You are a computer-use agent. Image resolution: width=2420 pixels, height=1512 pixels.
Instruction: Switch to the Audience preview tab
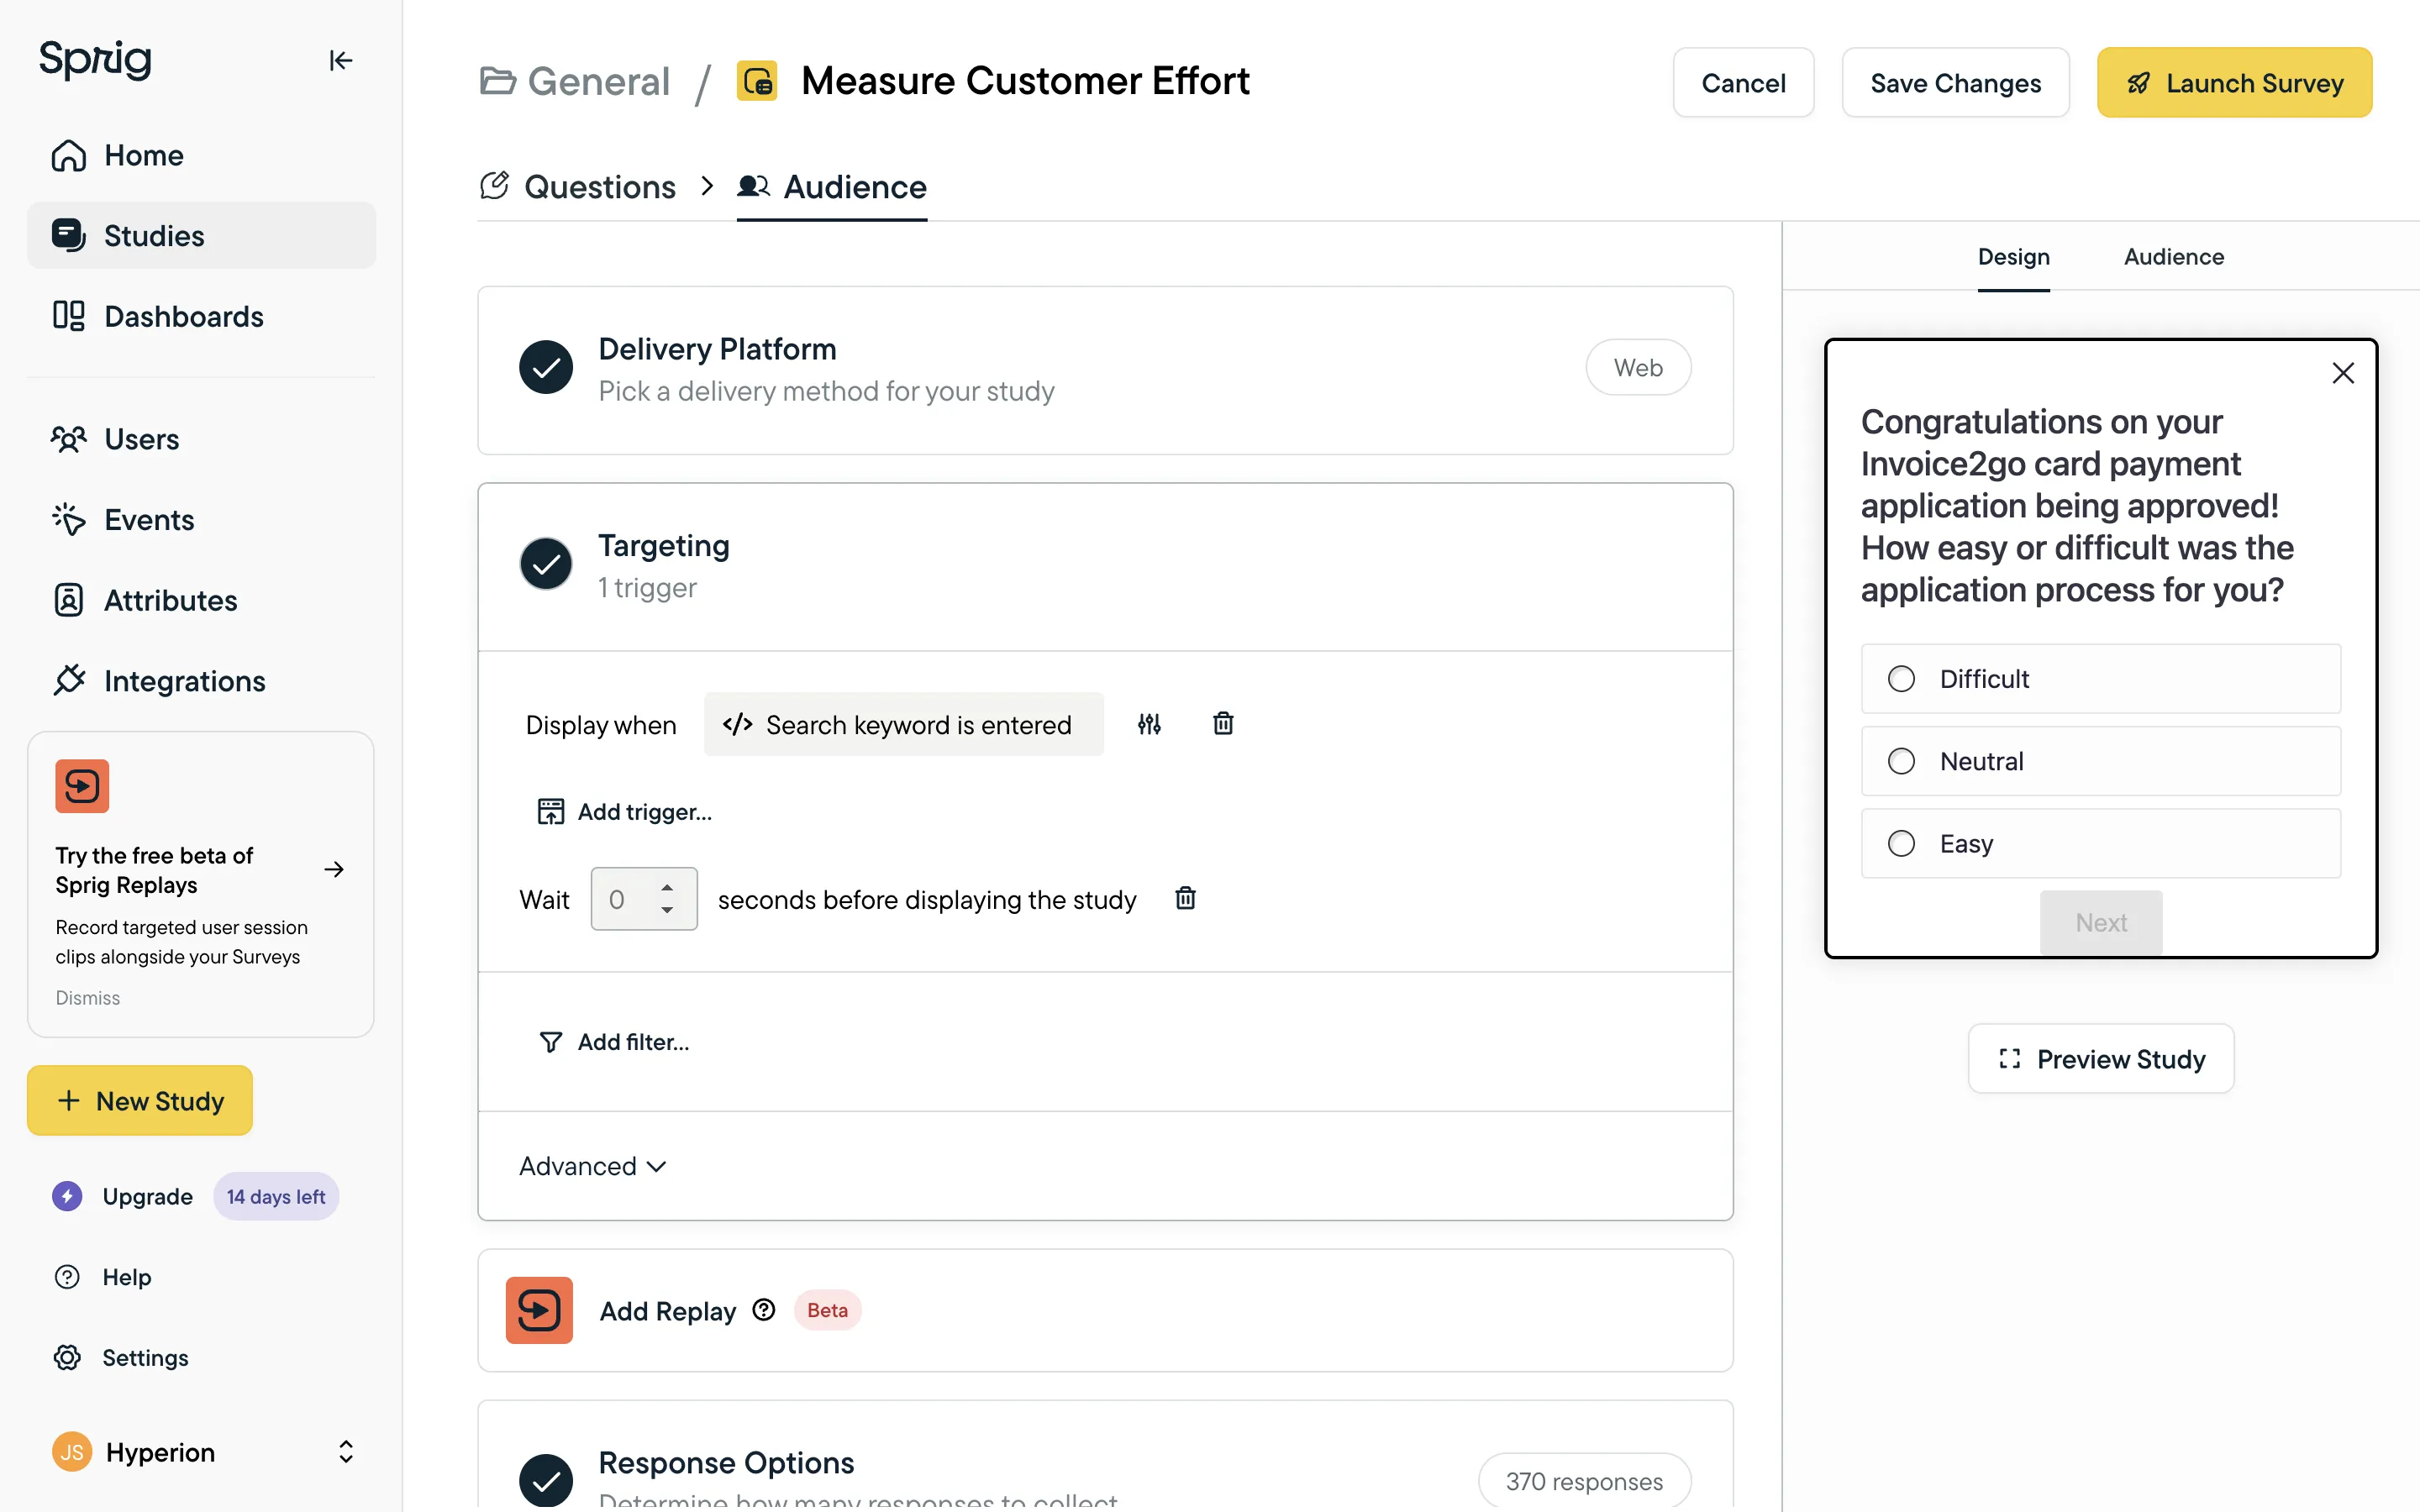[2173, 257]
